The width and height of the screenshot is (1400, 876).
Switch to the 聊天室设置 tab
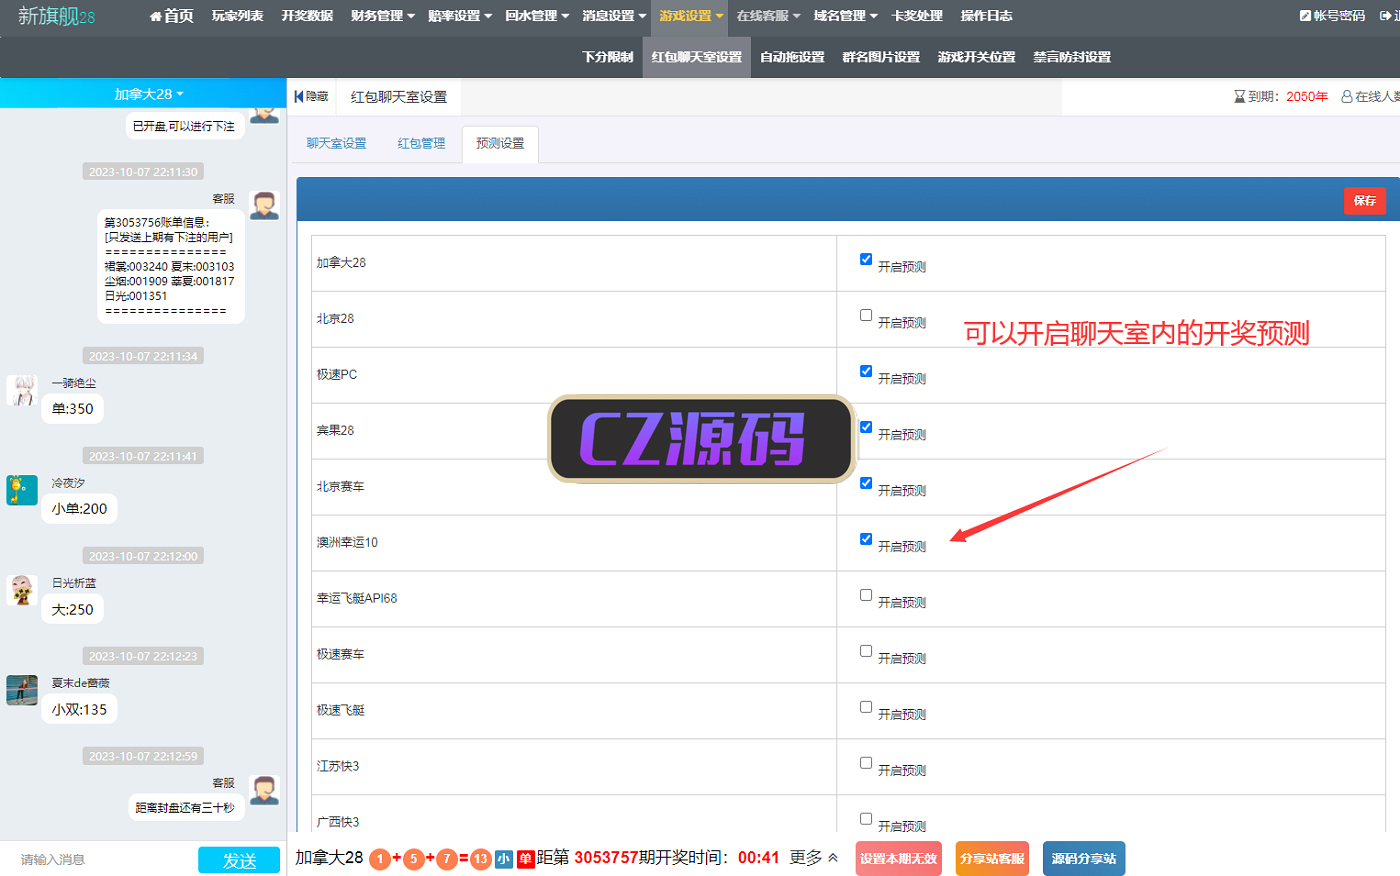click(x=336, y=144)
